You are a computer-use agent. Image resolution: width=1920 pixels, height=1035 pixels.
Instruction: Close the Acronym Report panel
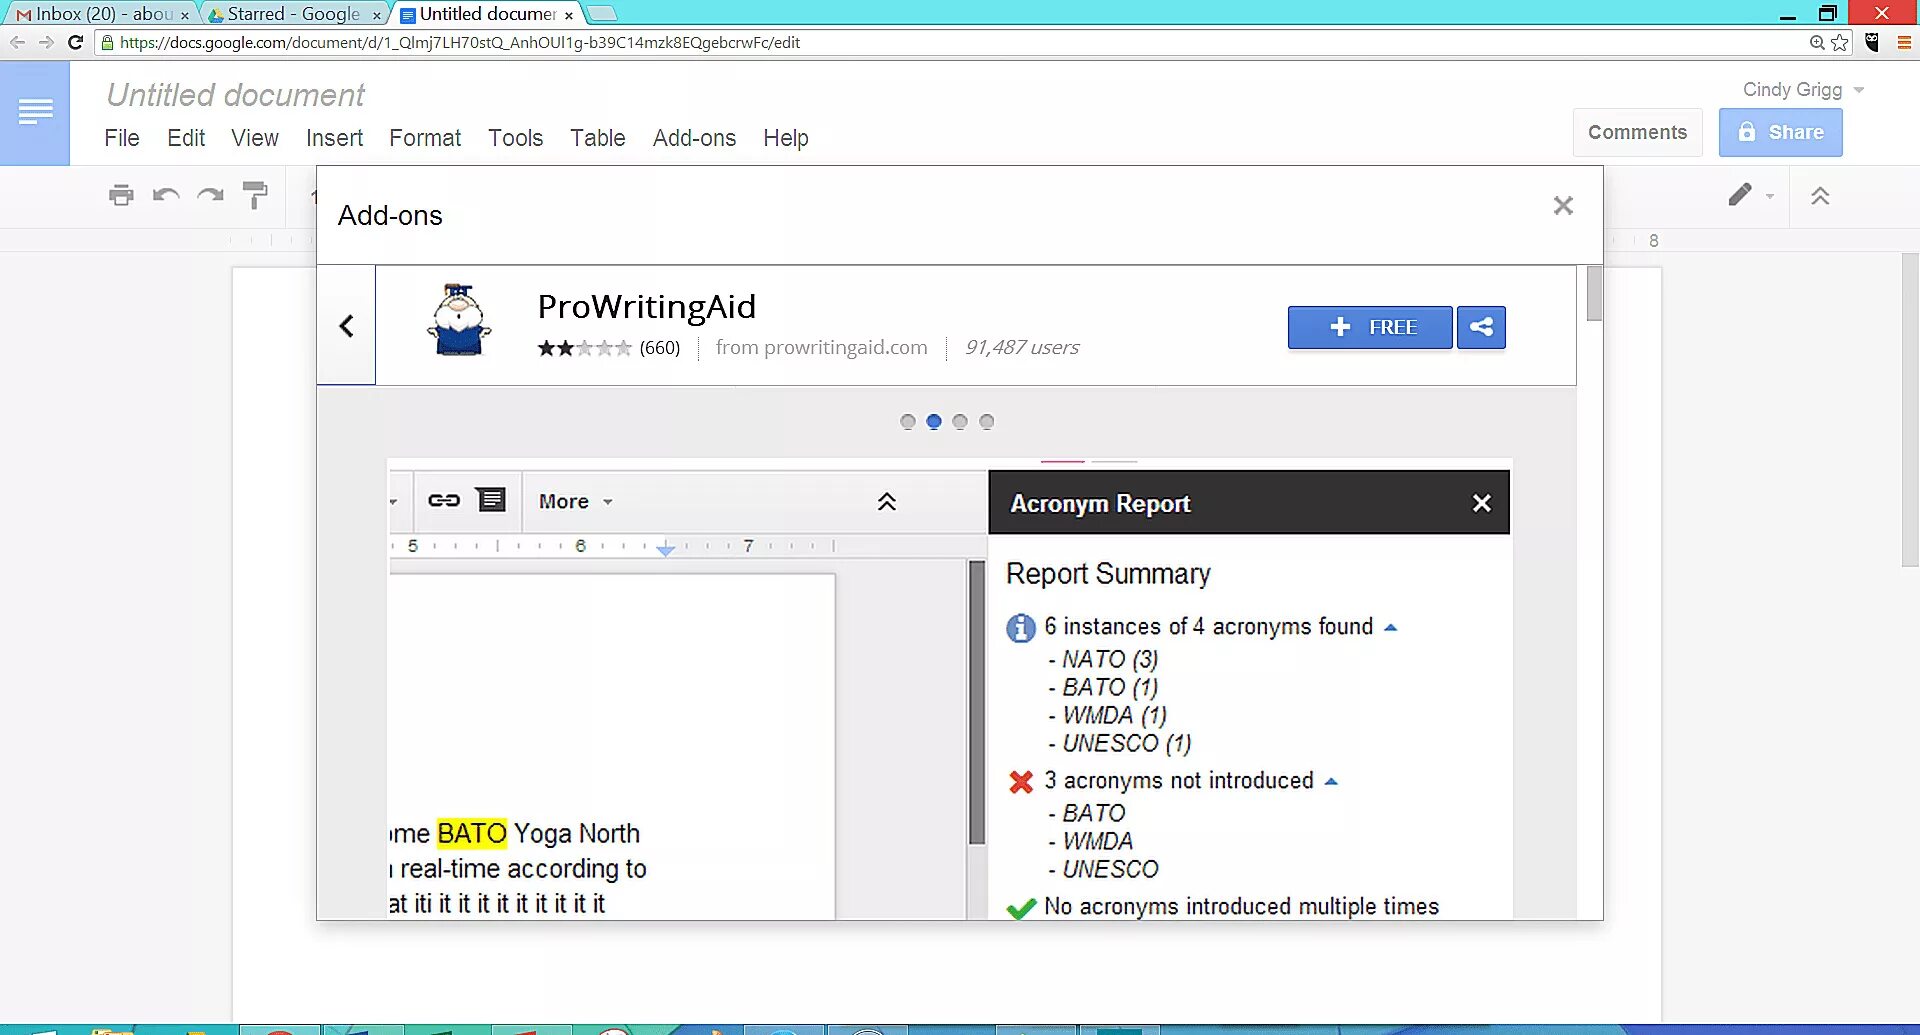click(1482, 503)
